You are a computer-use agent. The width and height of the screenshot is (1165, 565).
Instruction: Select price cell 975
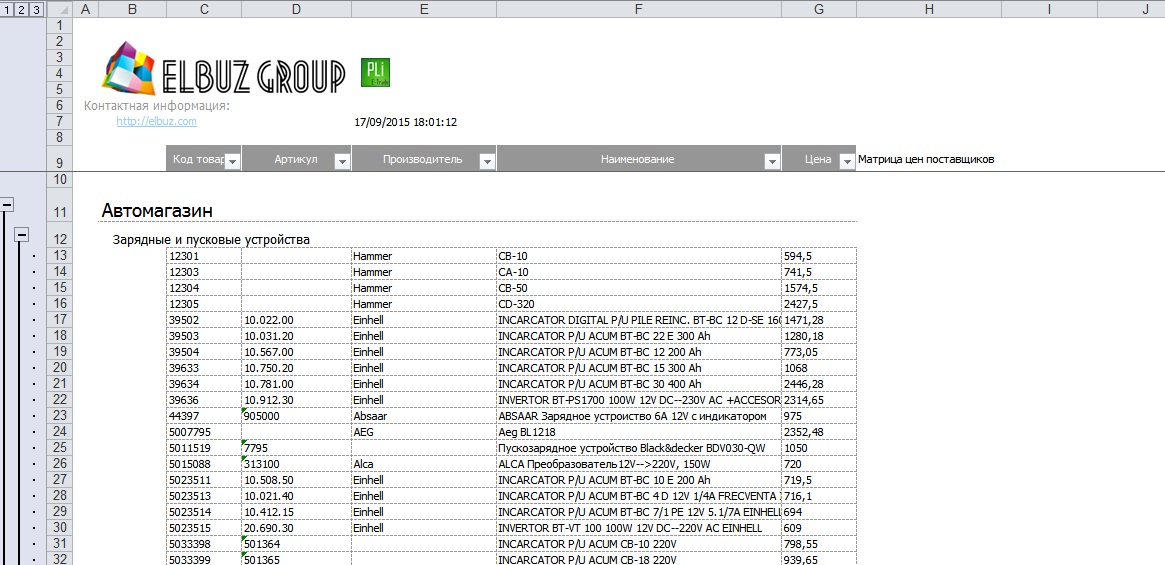click(x=819, y=416)
